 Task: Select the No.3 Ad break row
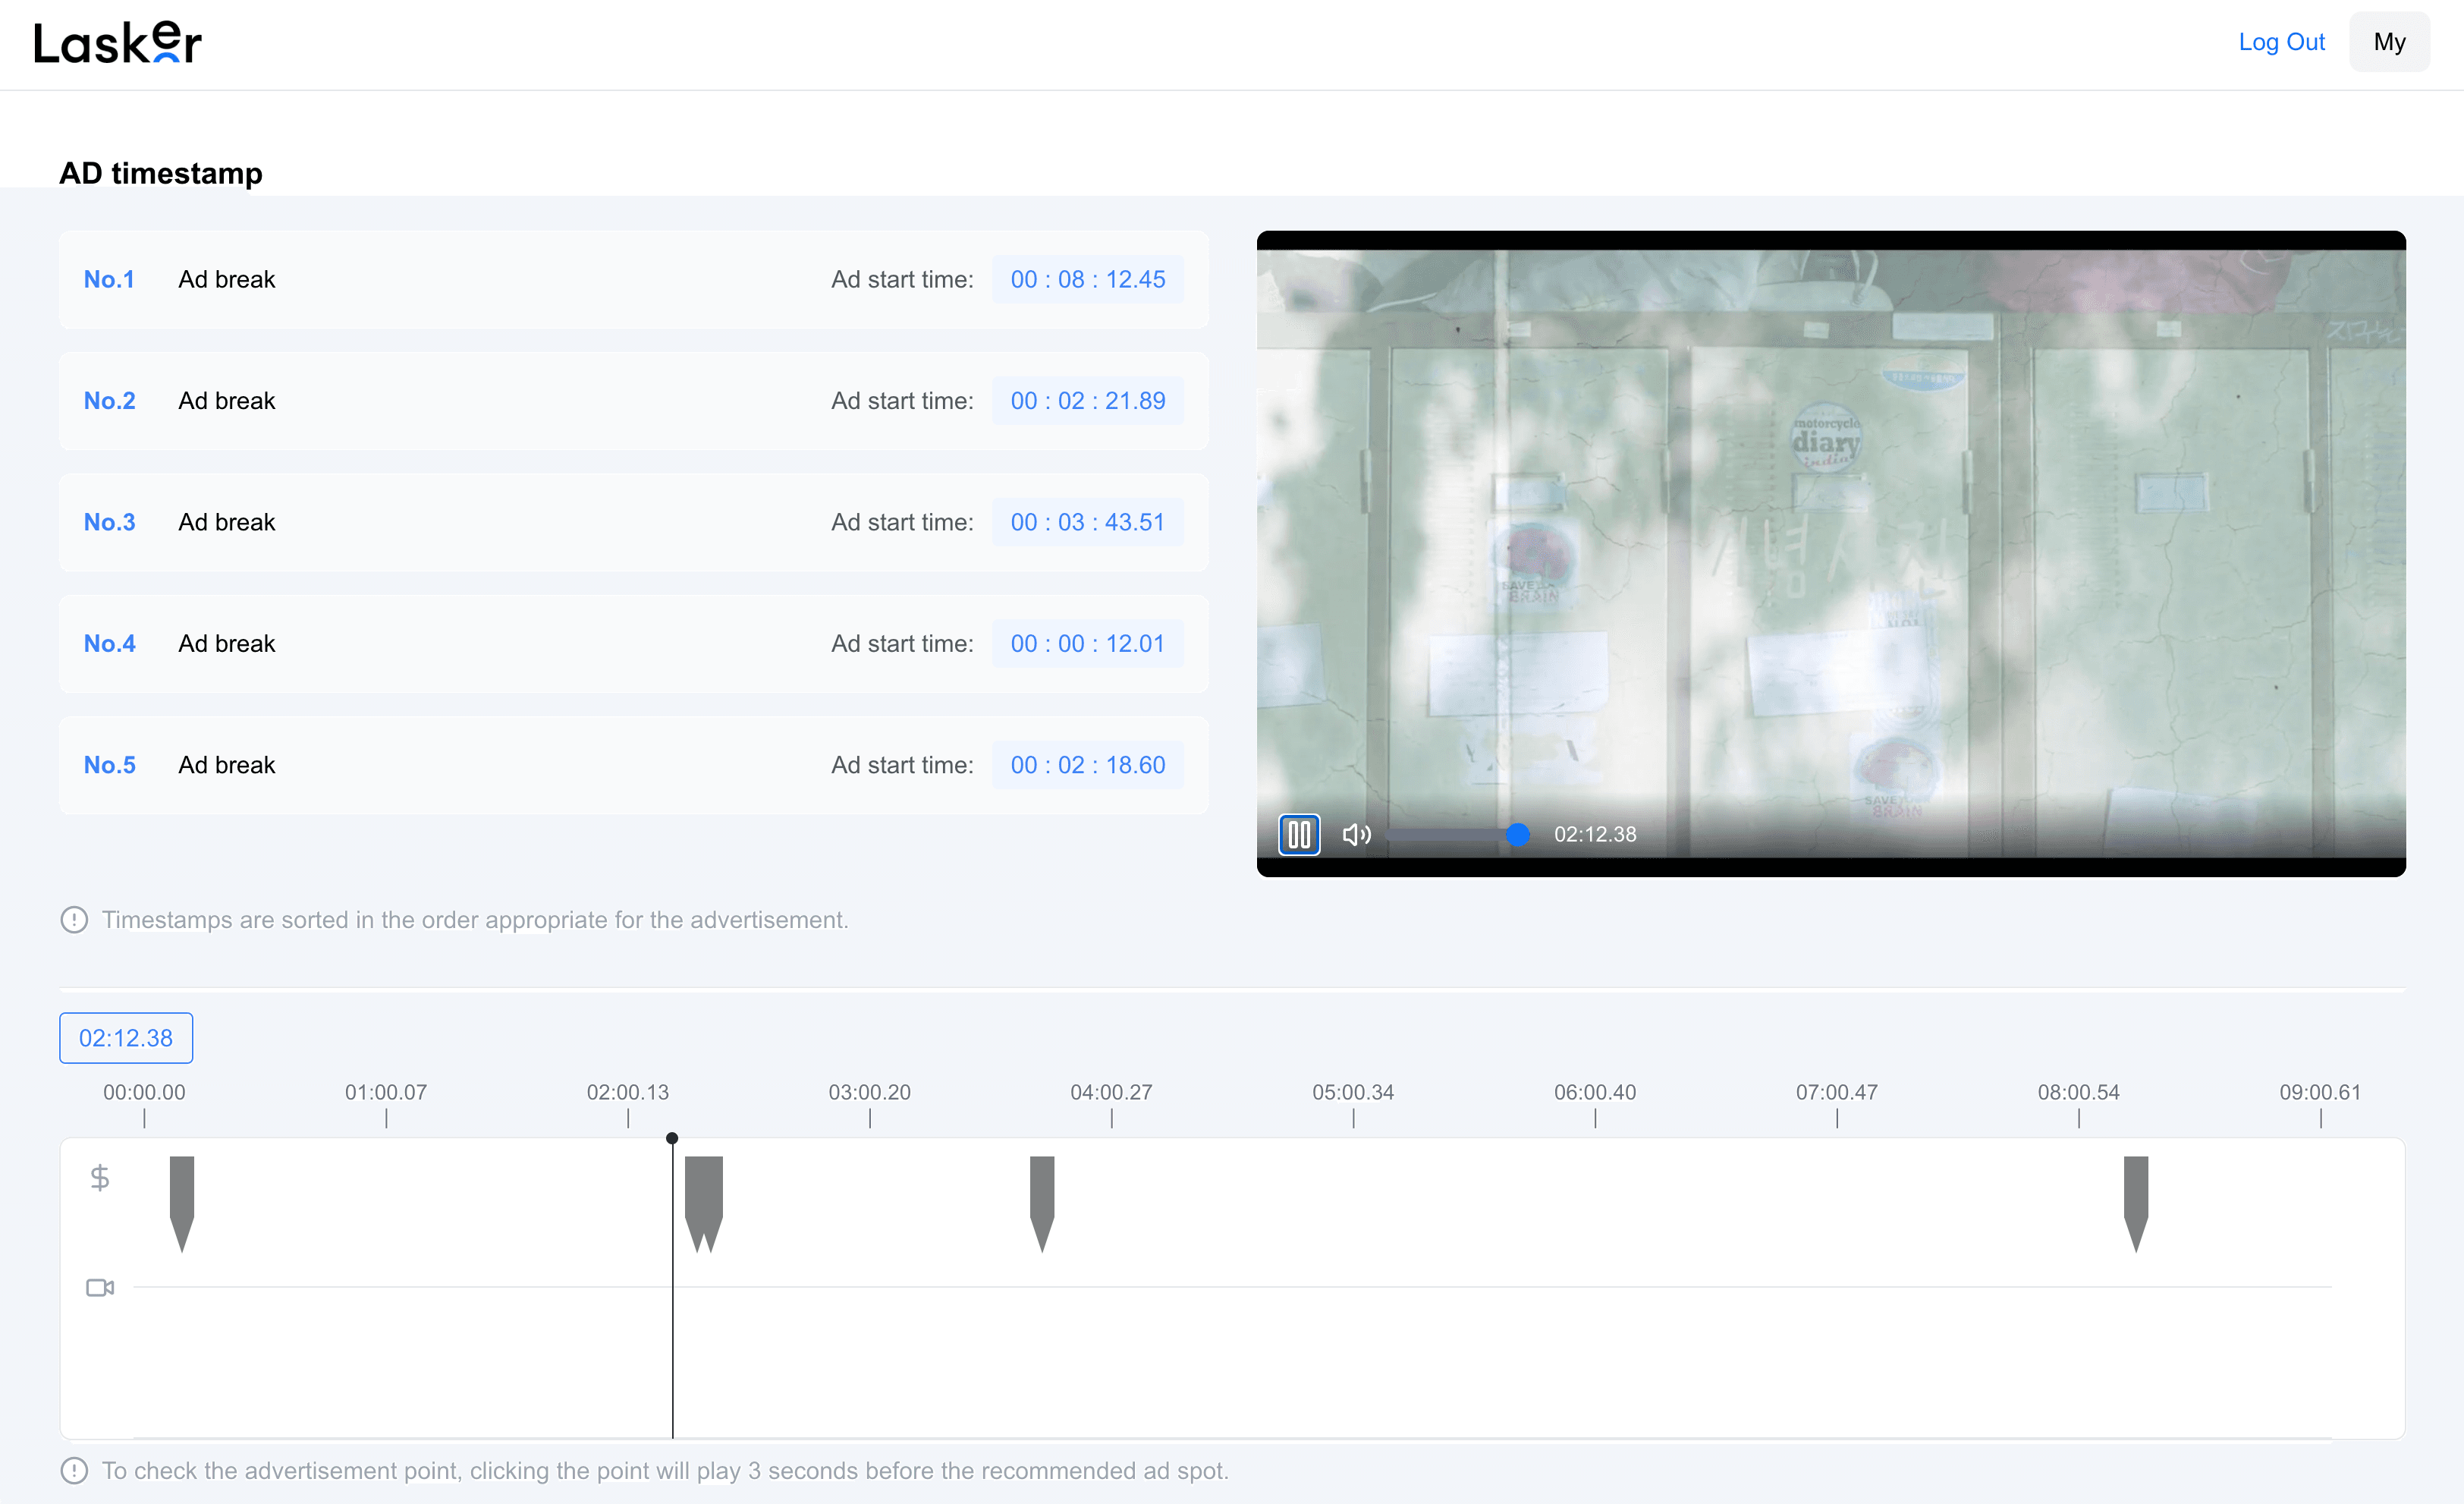pos(634,522)
